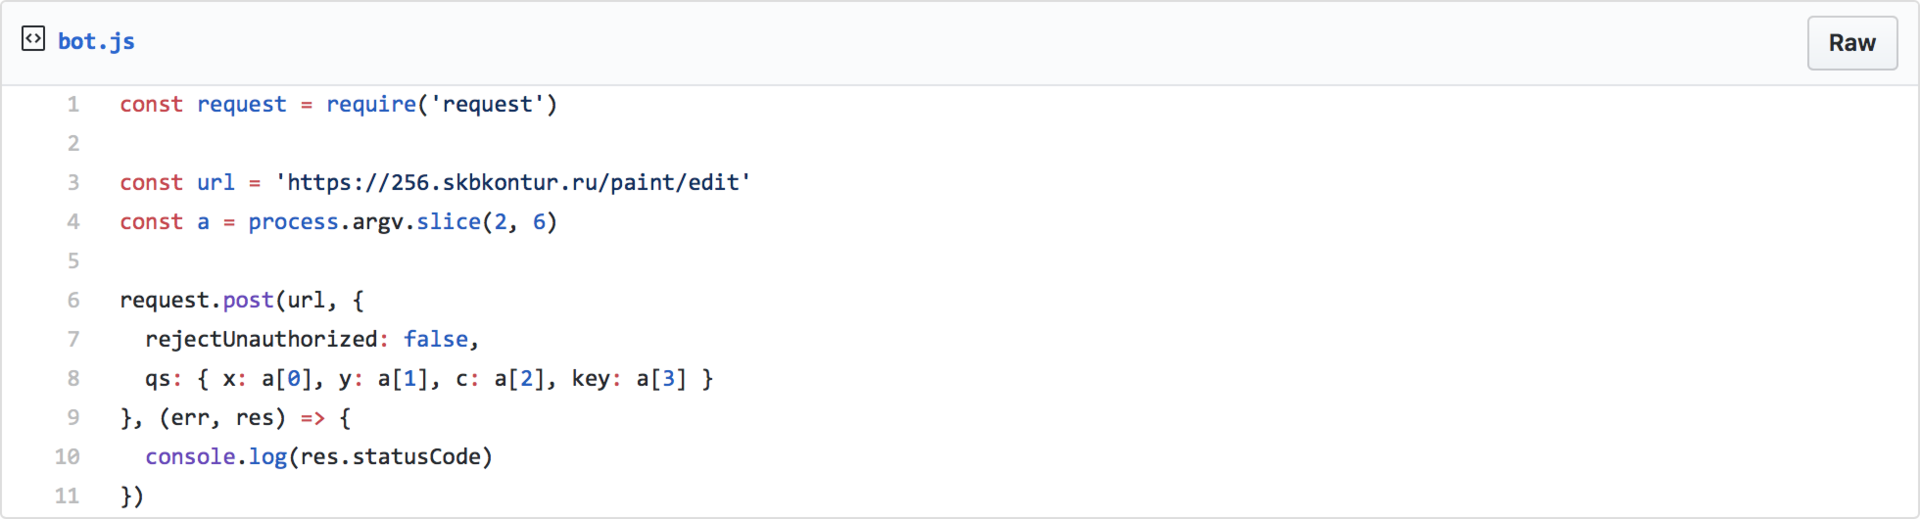Select line number 6
The image size is (1920, 519).
pos(73,300)
